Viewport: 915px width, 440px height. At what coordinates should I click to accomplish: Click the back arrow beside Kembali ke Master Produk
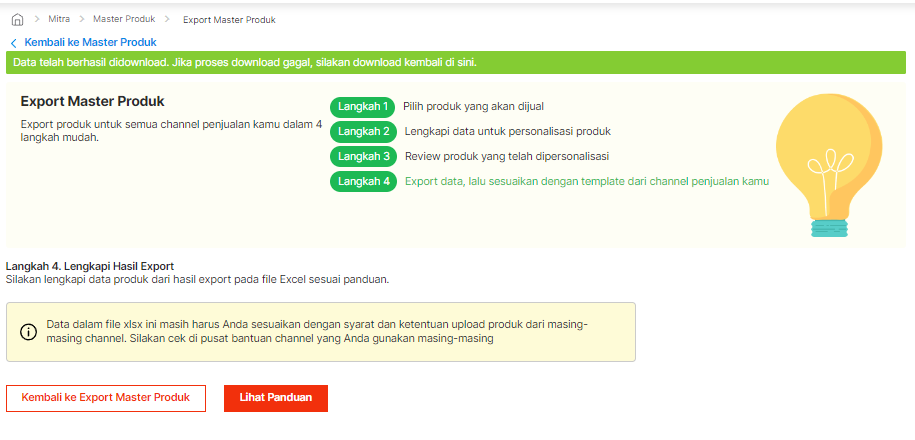[14, 43]
